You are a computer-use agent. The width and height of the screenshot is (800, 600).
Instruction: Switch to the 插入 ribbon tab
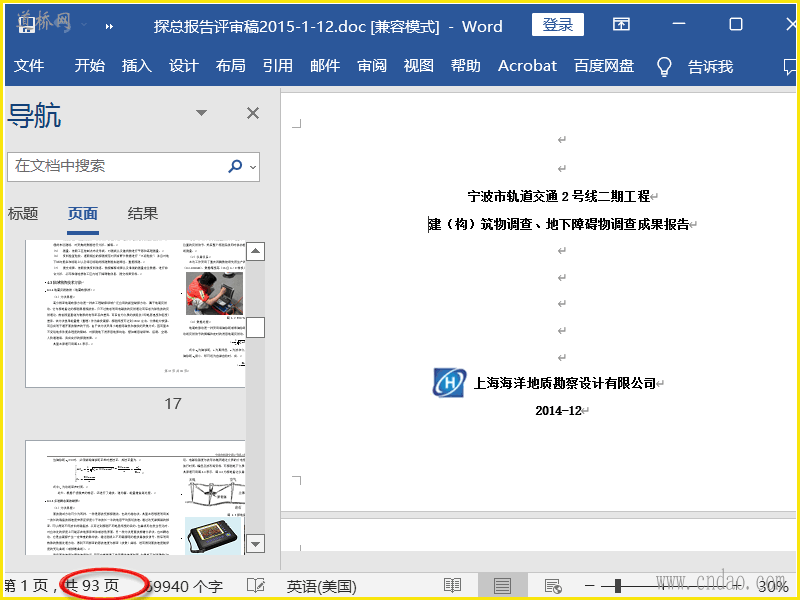137,66
